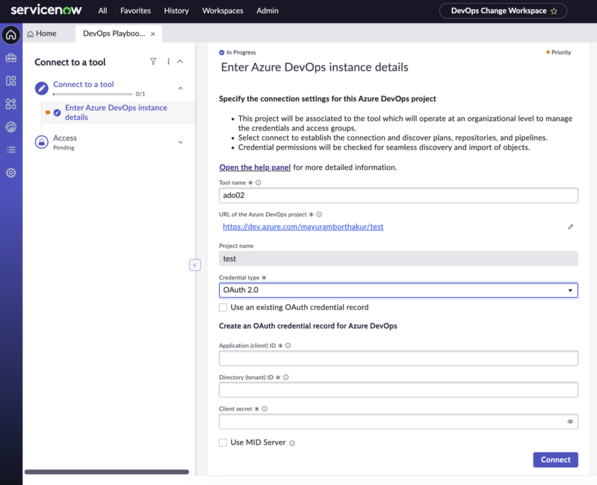Click info icon next to Use MID Server
This screenshot has width=597, height=485.
click(292, 443)
